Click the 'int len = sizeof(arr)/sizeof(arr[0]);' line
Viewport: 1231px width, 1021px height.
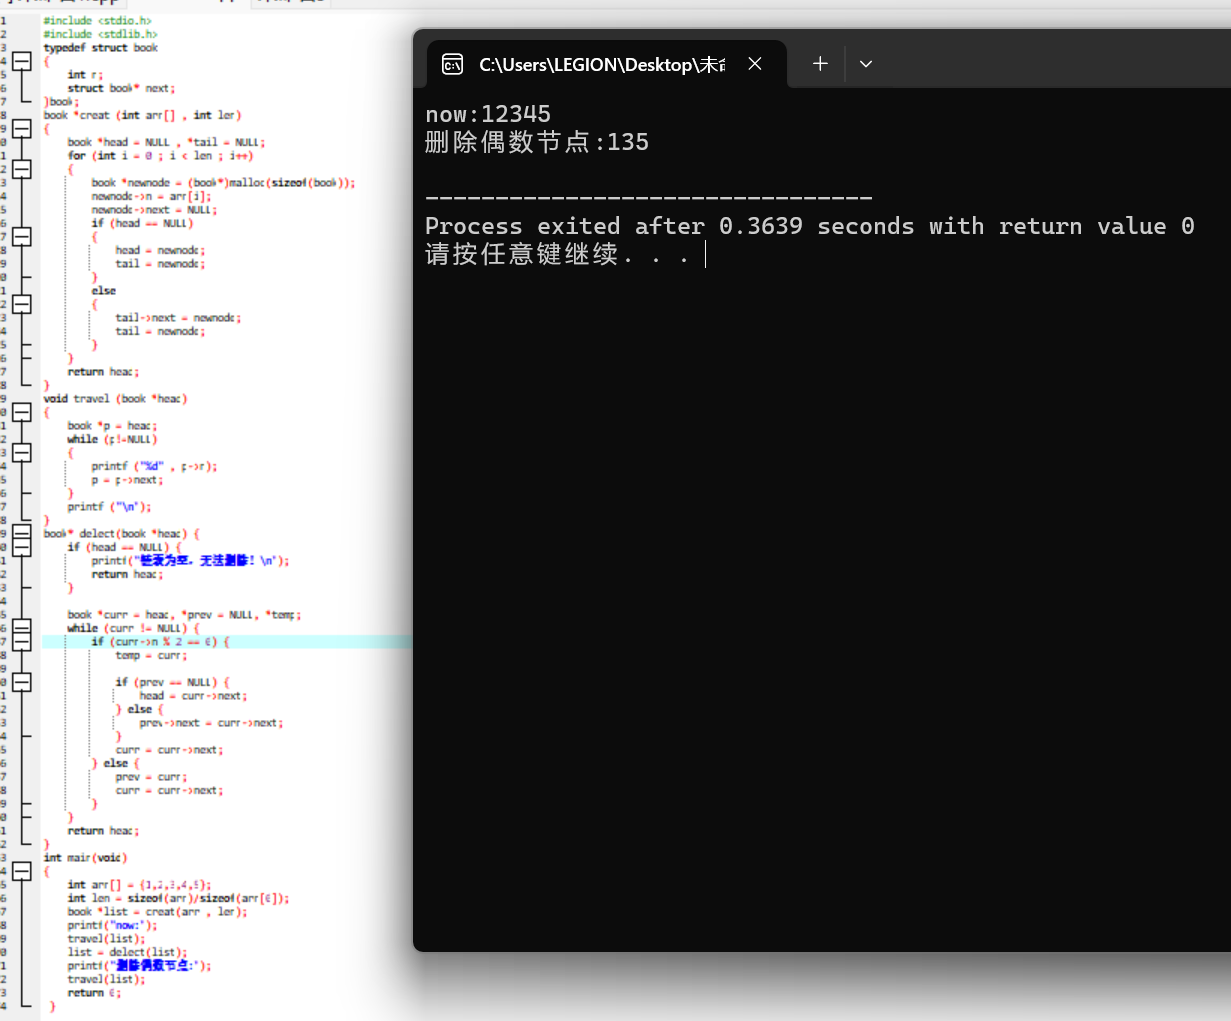(178, 898)
